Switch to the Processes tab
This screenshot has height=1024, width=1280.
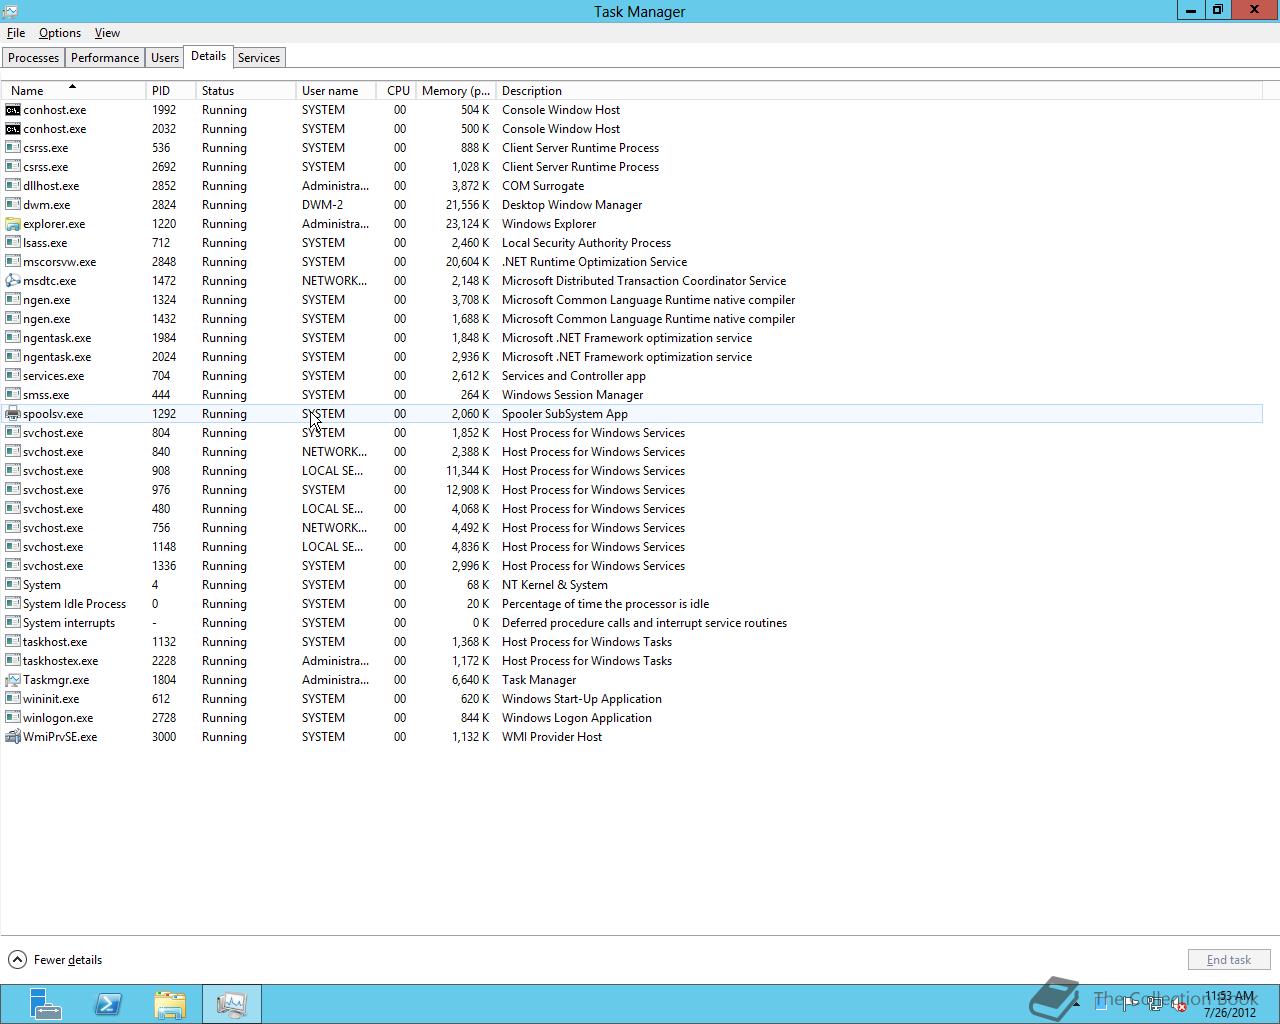click(34, 58)
